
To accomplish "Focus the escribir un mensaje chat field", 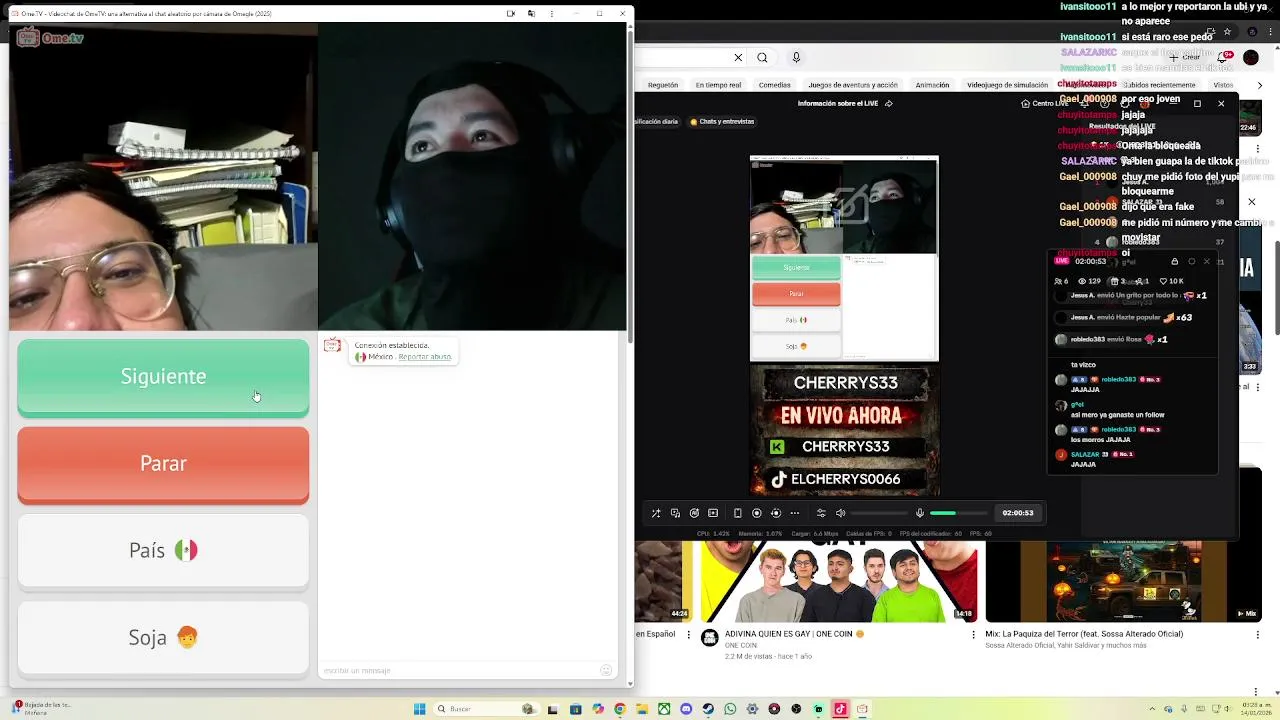I will (x=460, y=670).
